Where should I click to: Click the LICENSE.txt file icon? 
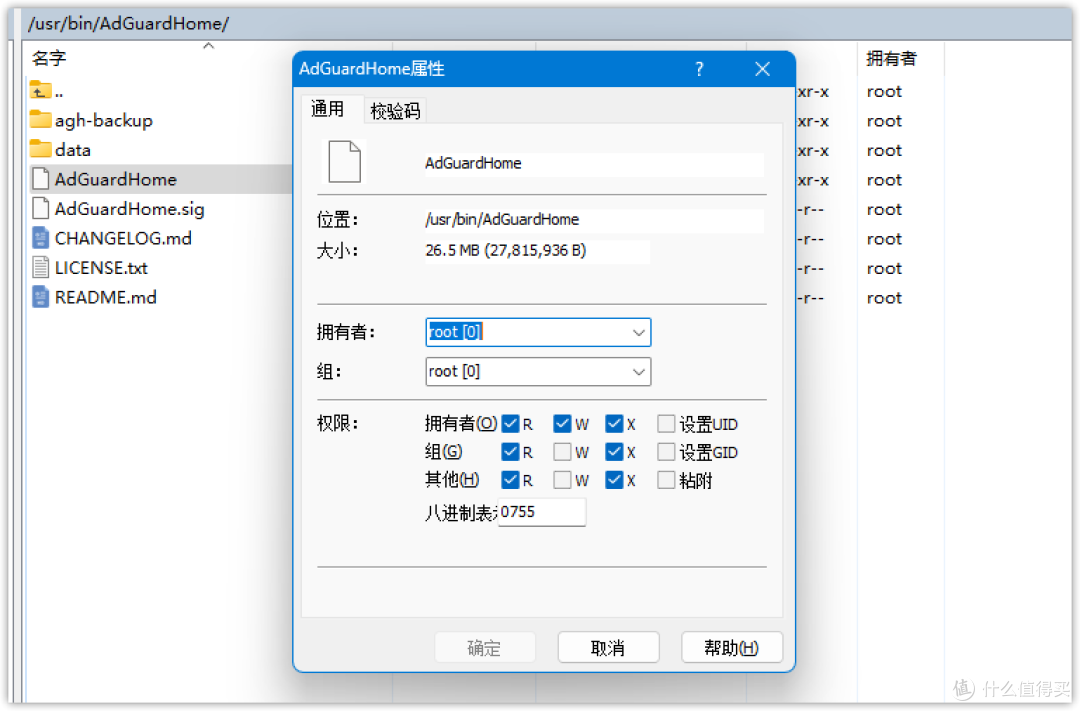(x=38, y=267)
